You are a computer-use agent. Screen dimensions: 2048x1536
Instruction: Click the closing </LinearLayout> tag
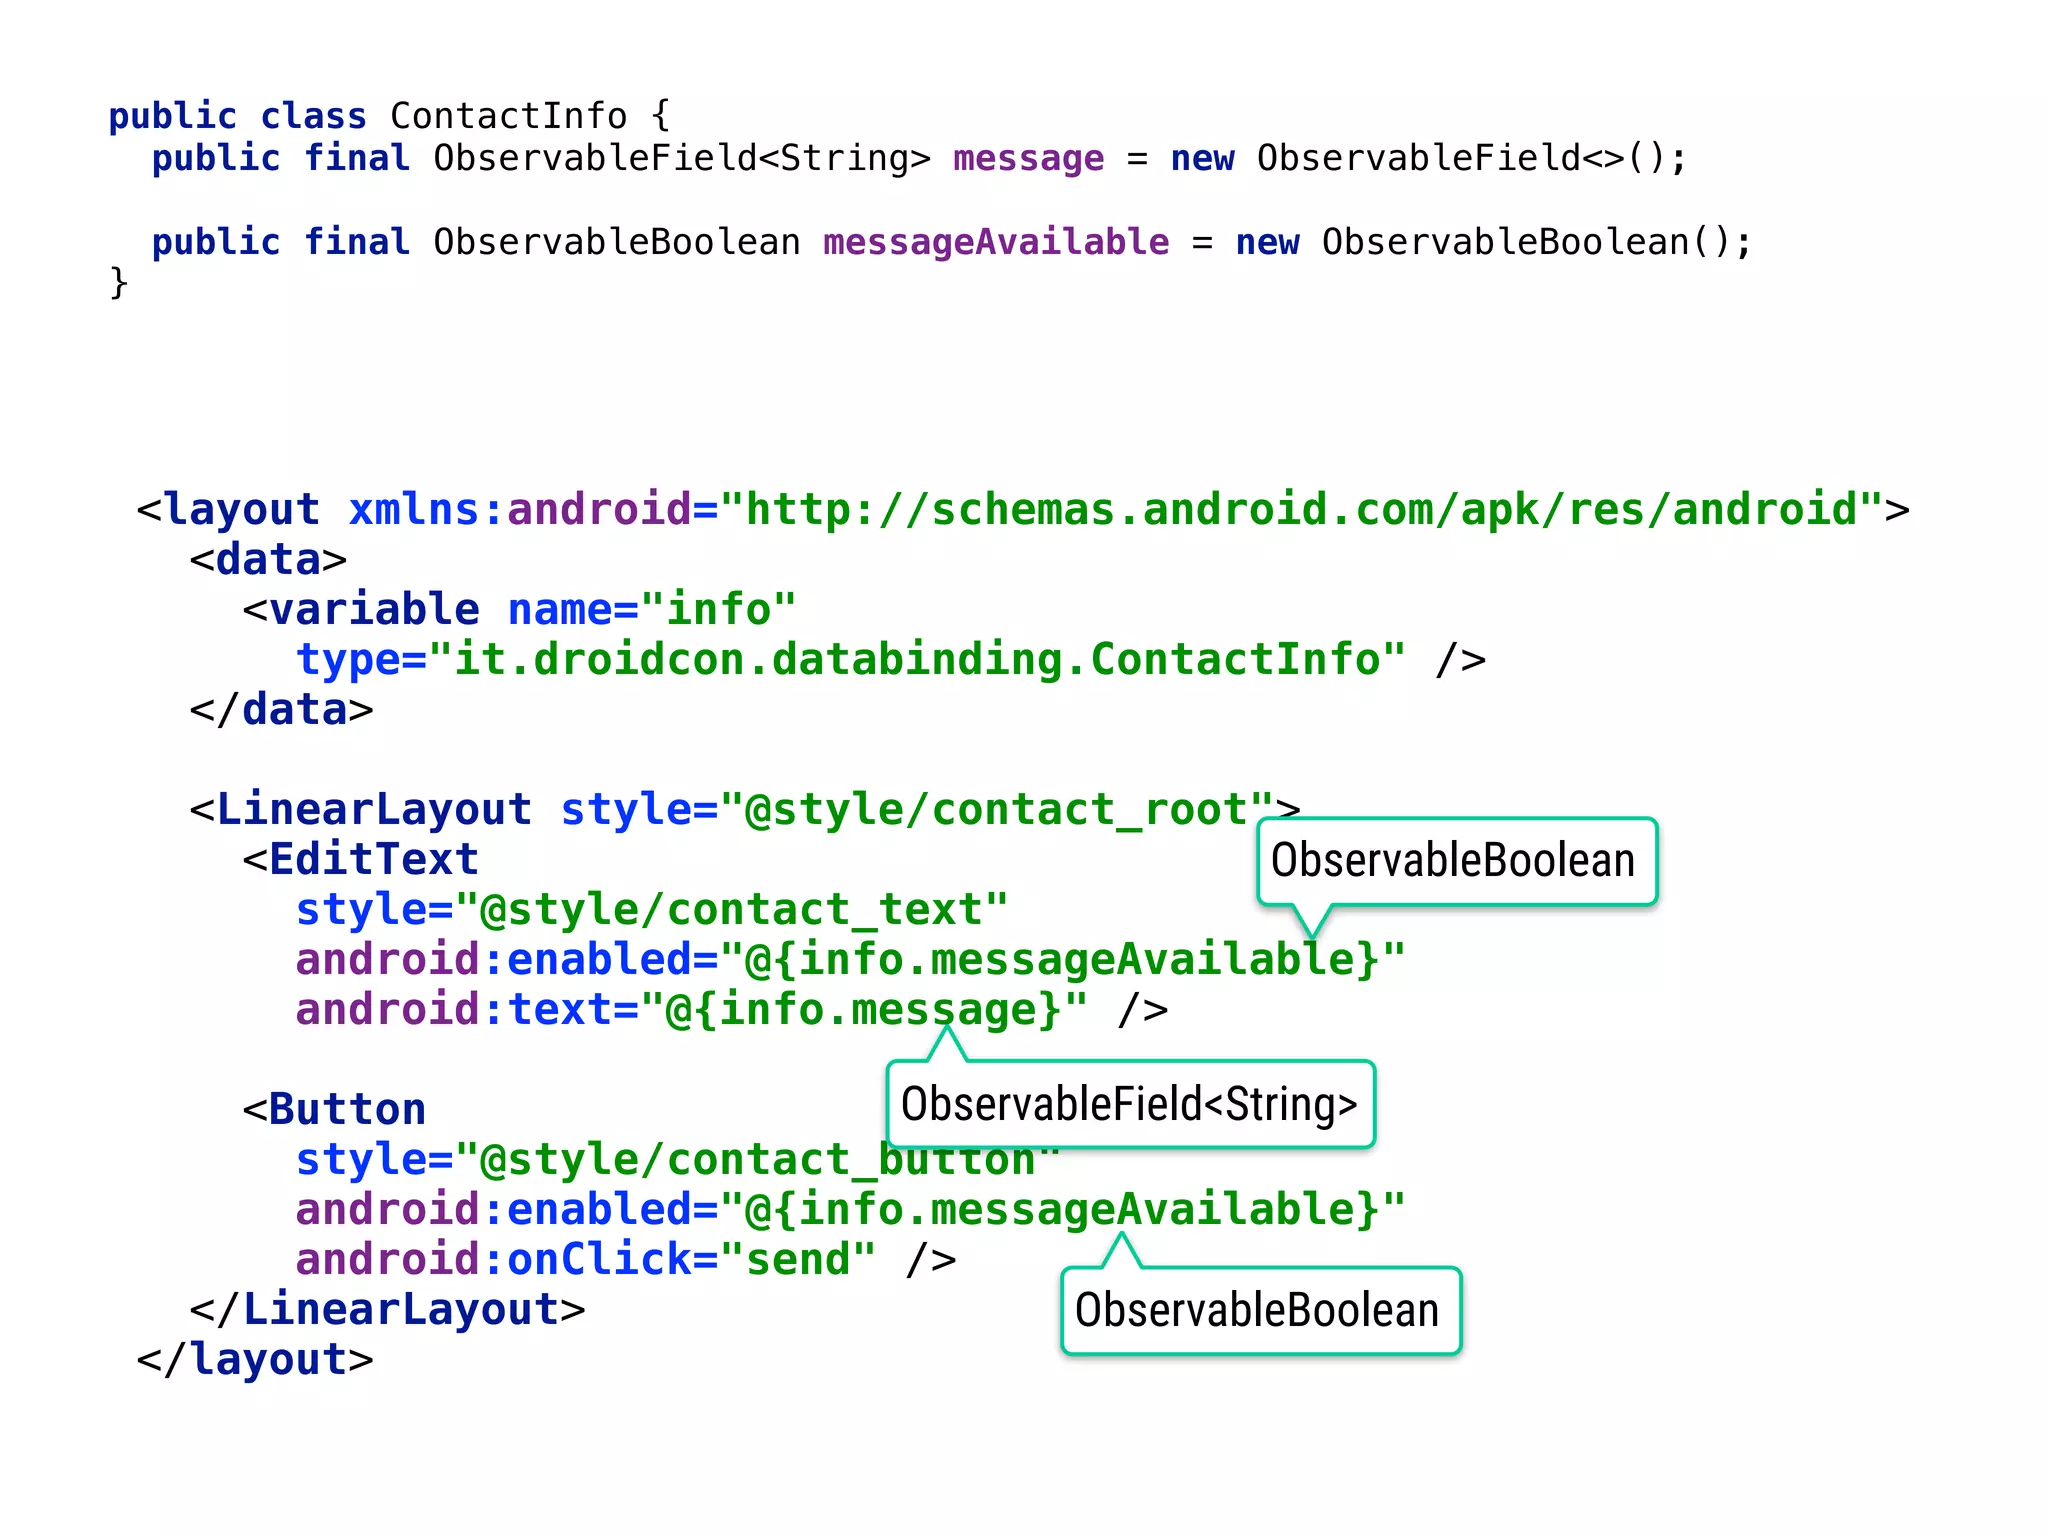click(x=388, y=1309)
